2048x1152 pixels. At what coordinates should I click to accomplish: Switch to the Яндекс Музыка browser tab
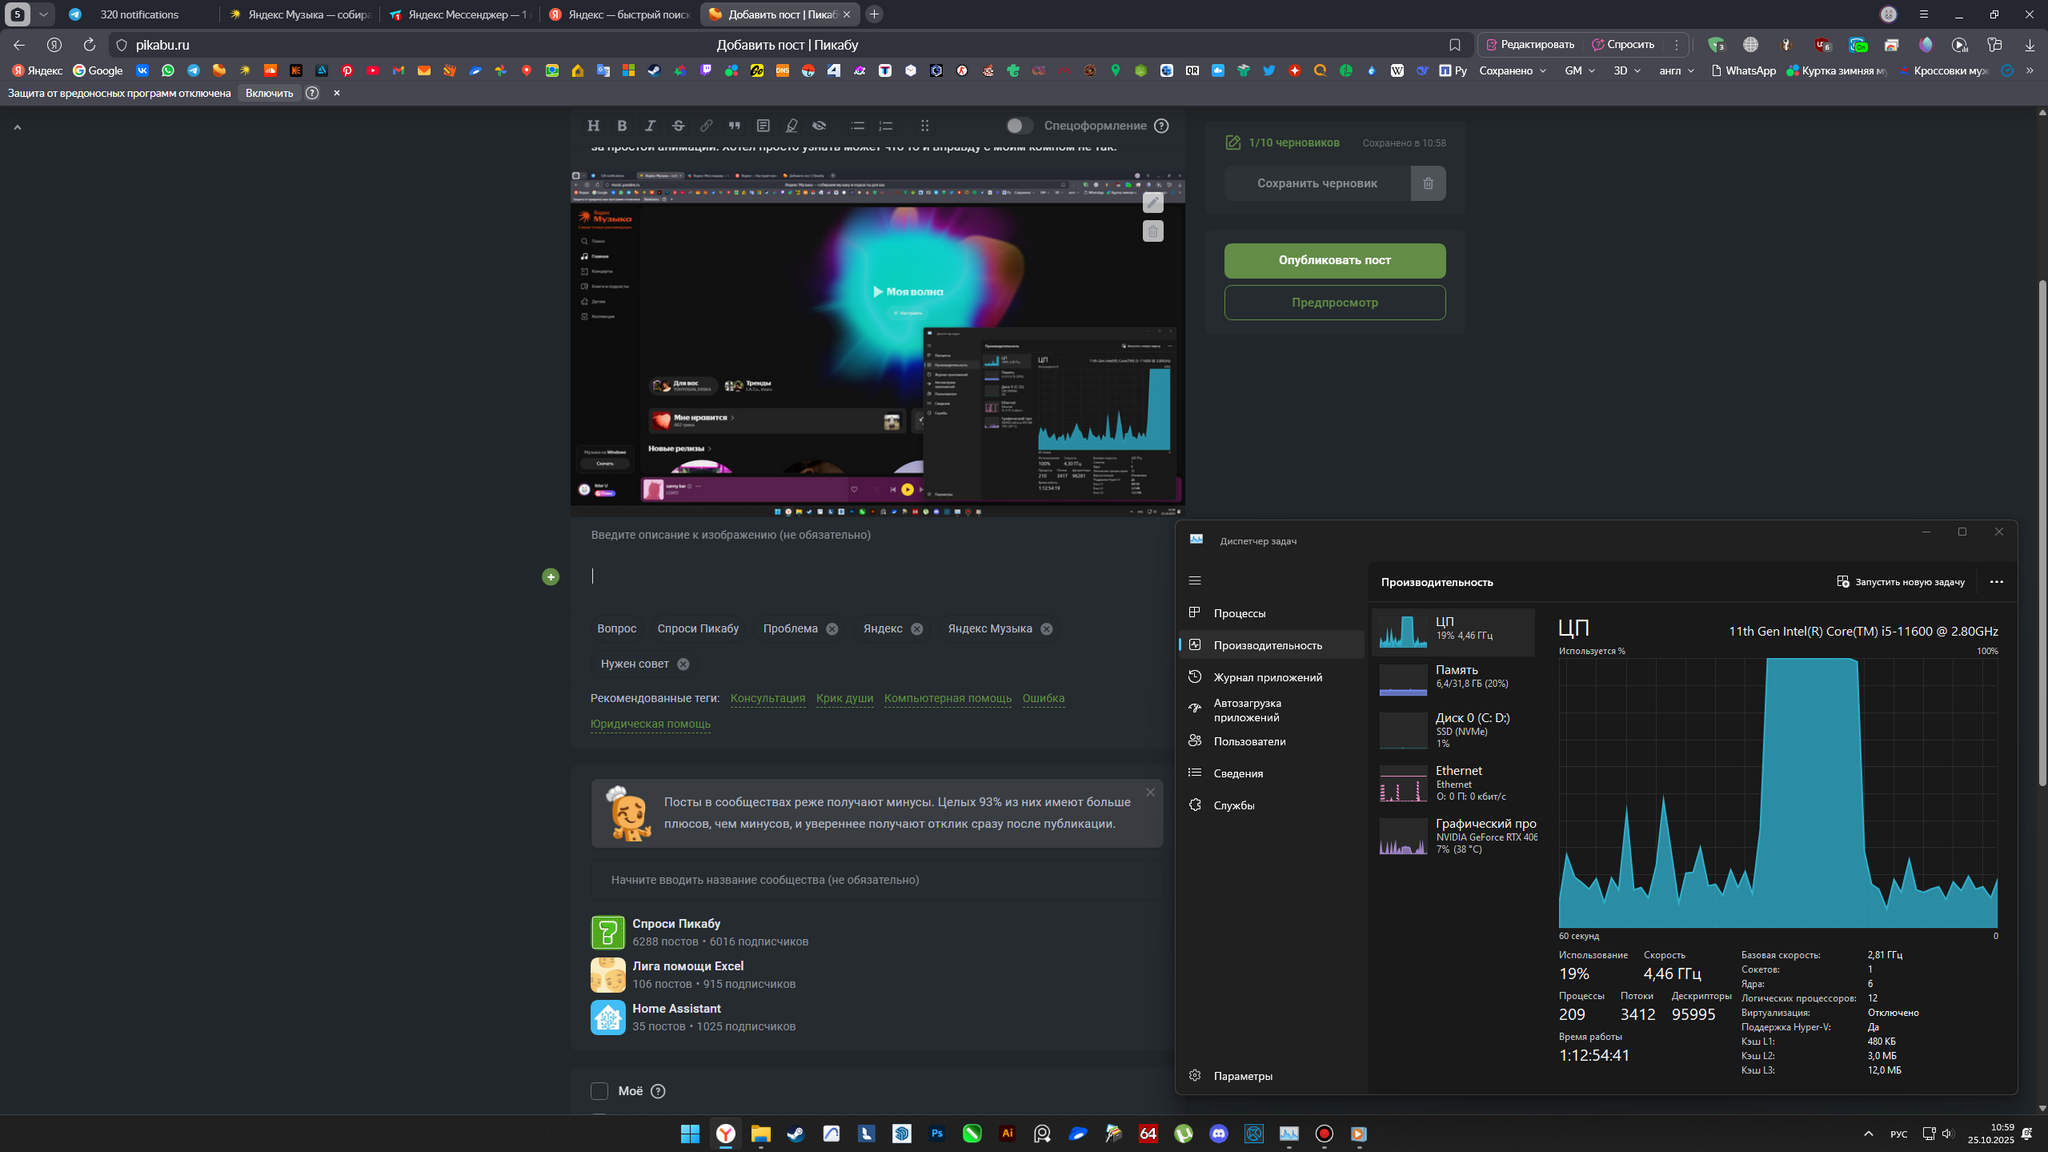tap(300, 15)
